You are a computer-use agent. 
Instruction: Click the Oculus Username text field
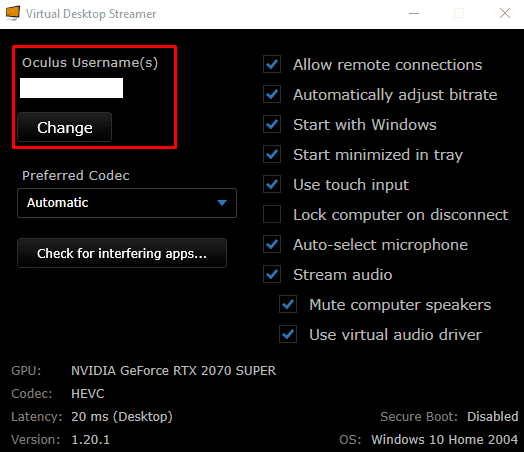pos(72,88)
